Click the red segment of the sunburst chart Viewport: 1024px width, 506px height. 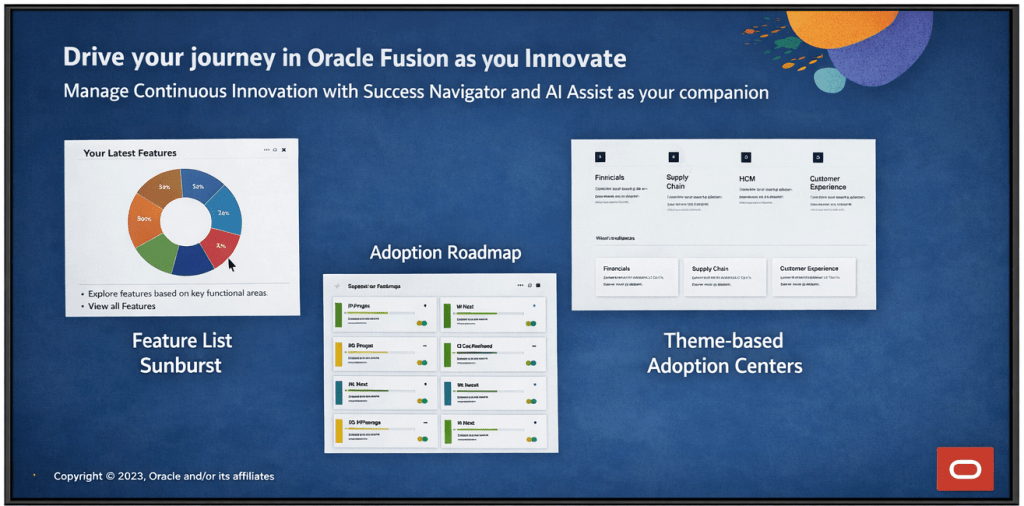pyautogui.click(x=219, y=246)
